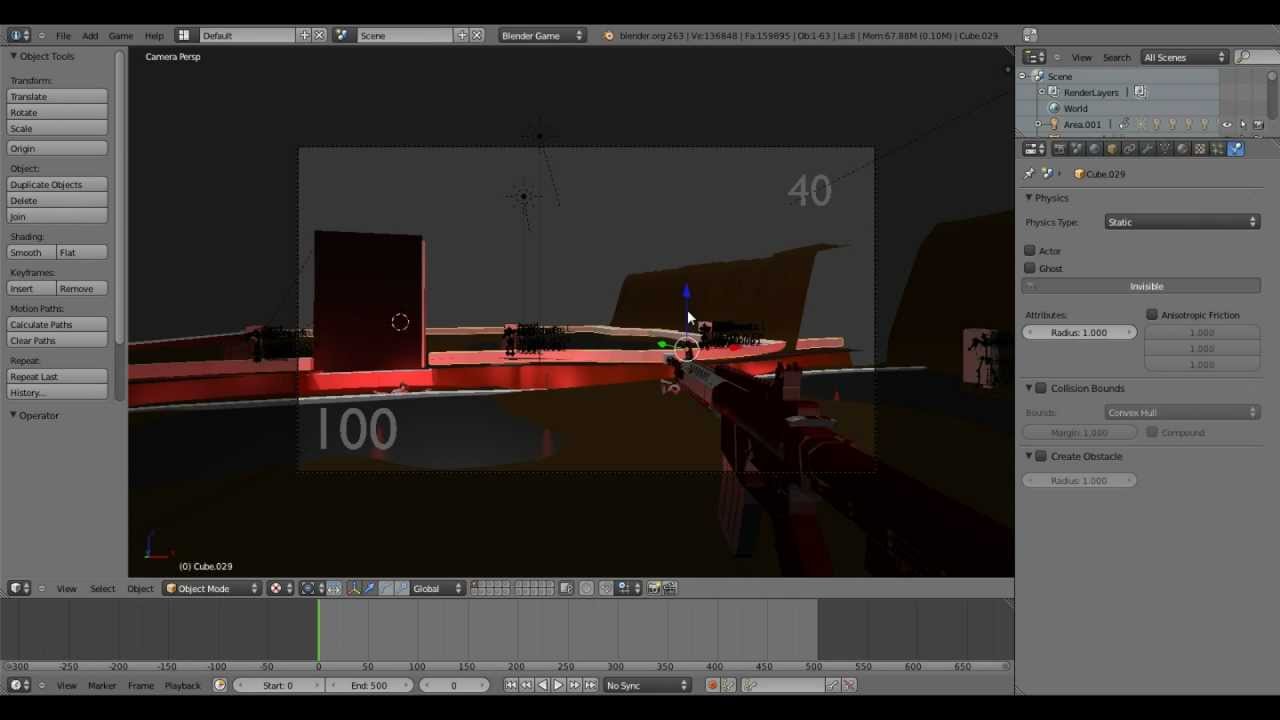Collapse the Scene tree item in outliner

1022,76
